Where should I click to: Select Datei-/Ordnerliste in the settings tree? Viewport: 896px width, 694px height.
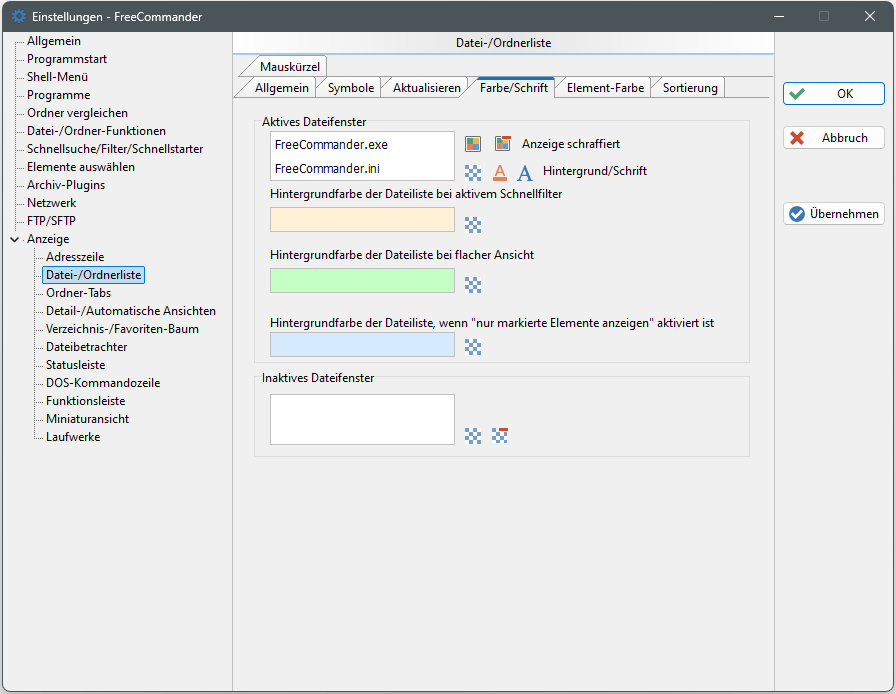(94, 275)
